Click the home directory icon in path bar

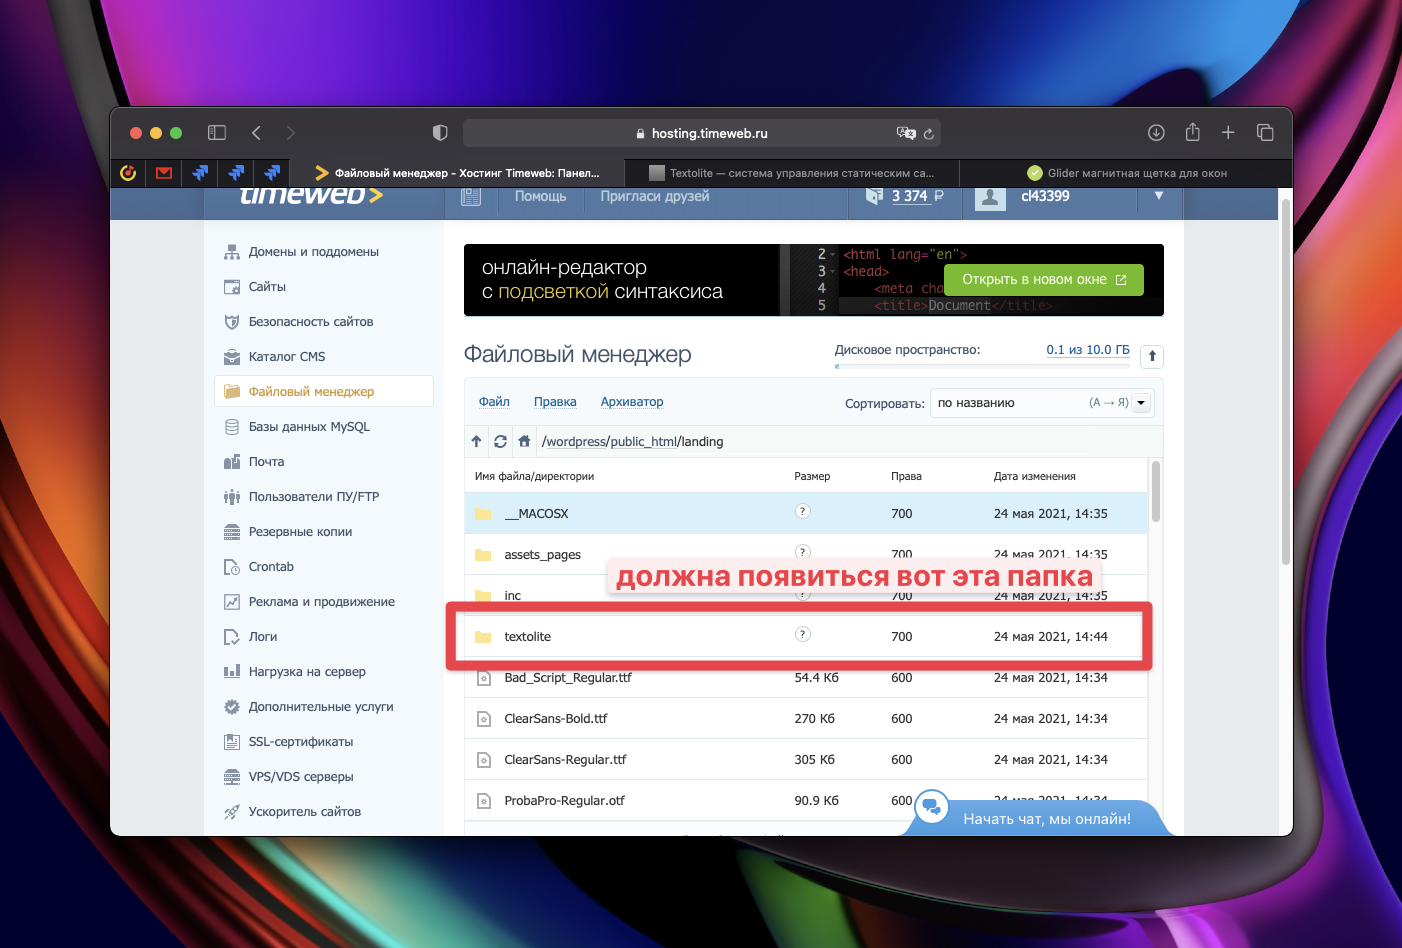pyautogui.click(x=524, y=441)
